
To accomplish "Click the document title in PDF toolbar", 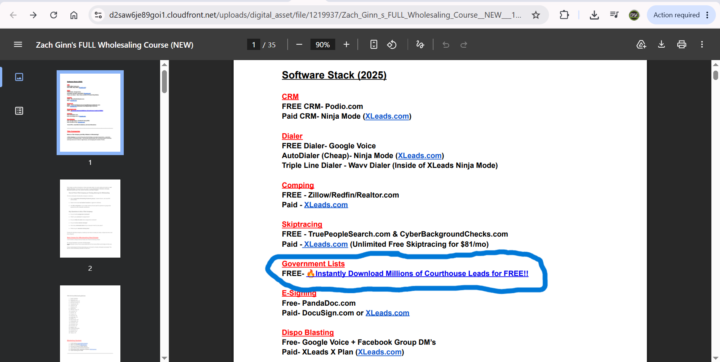I will (115, 45).
